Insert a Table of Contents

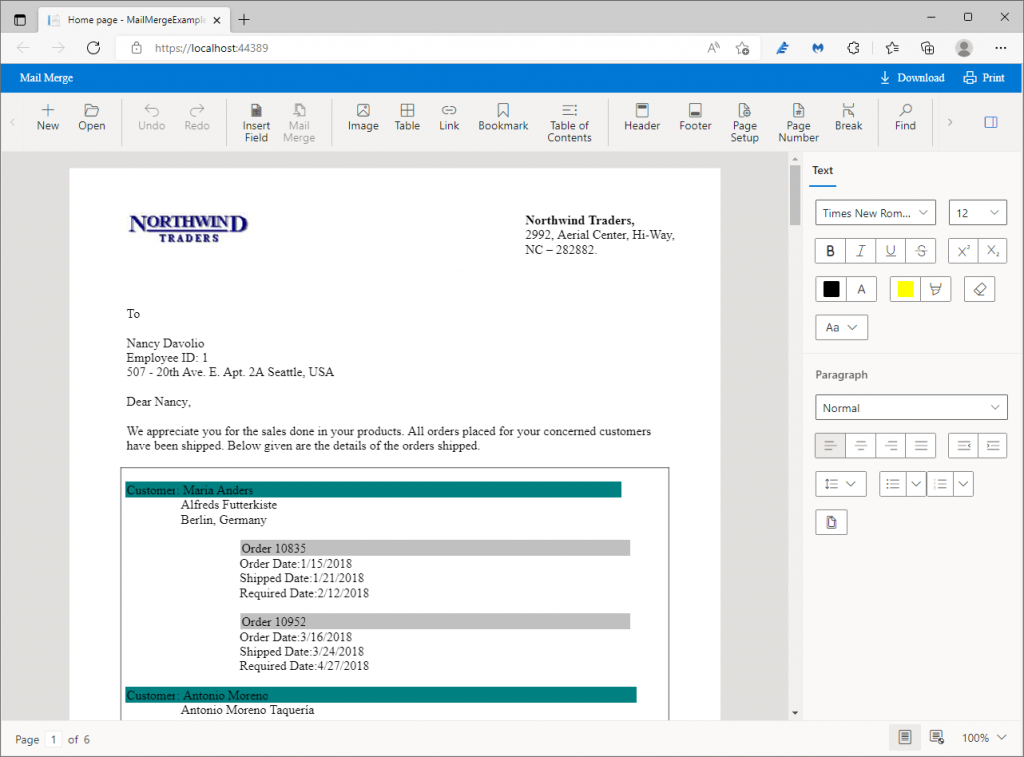coord(569,120)
